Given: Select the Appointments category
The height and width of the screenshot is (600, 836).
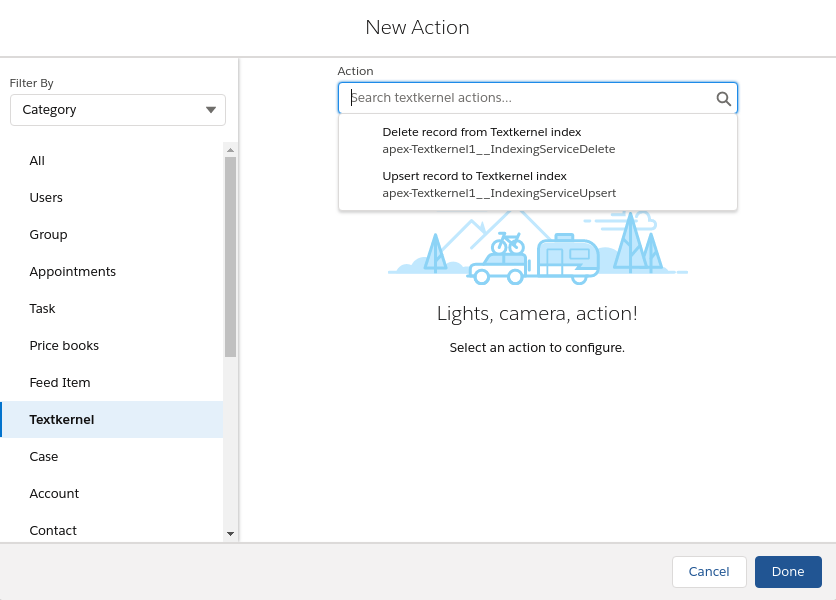Looking at the screenshot, I should click(111, 271).
